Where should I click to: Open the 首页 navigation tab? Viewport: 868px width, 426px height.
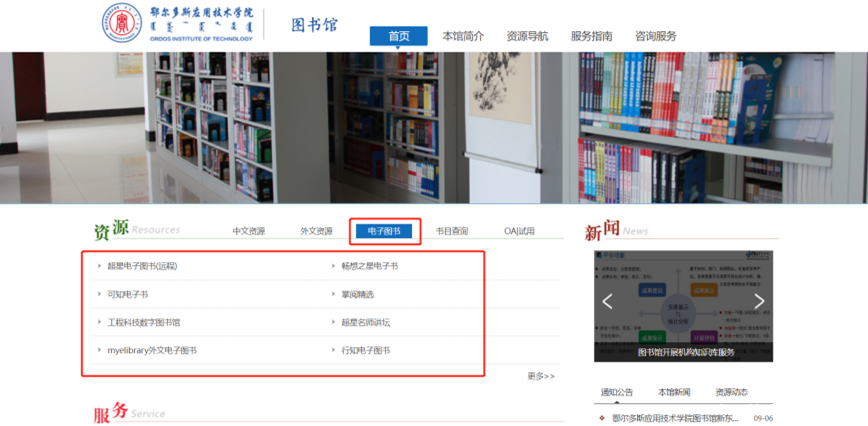coord(398,36)
